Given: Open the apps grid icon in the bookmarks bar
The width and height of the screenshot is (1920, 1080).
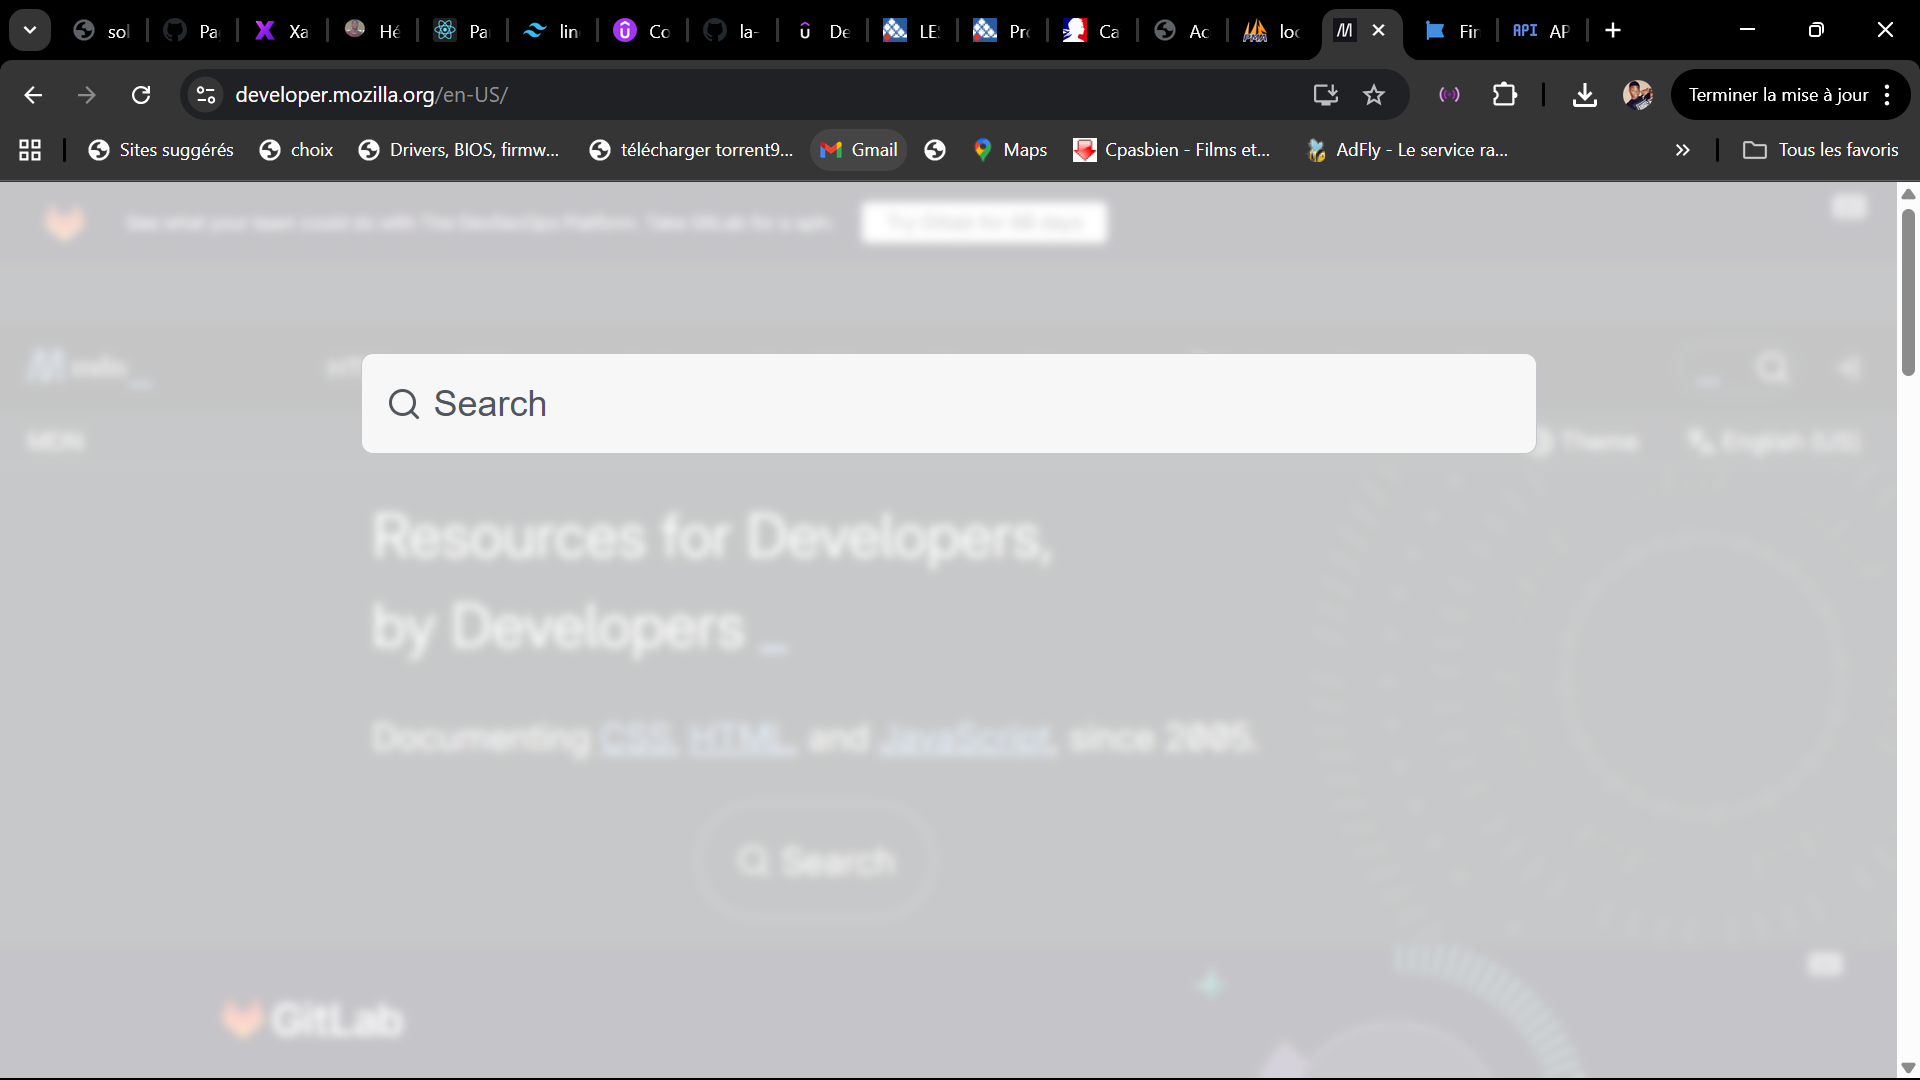Looking at the screenshot, I should click(x=30, y=150).
